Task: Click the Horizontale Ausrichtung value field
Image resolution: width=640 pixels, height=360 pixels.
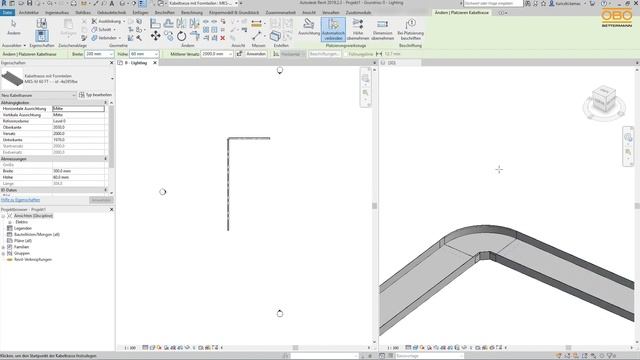Action: (x=78, y=109)
